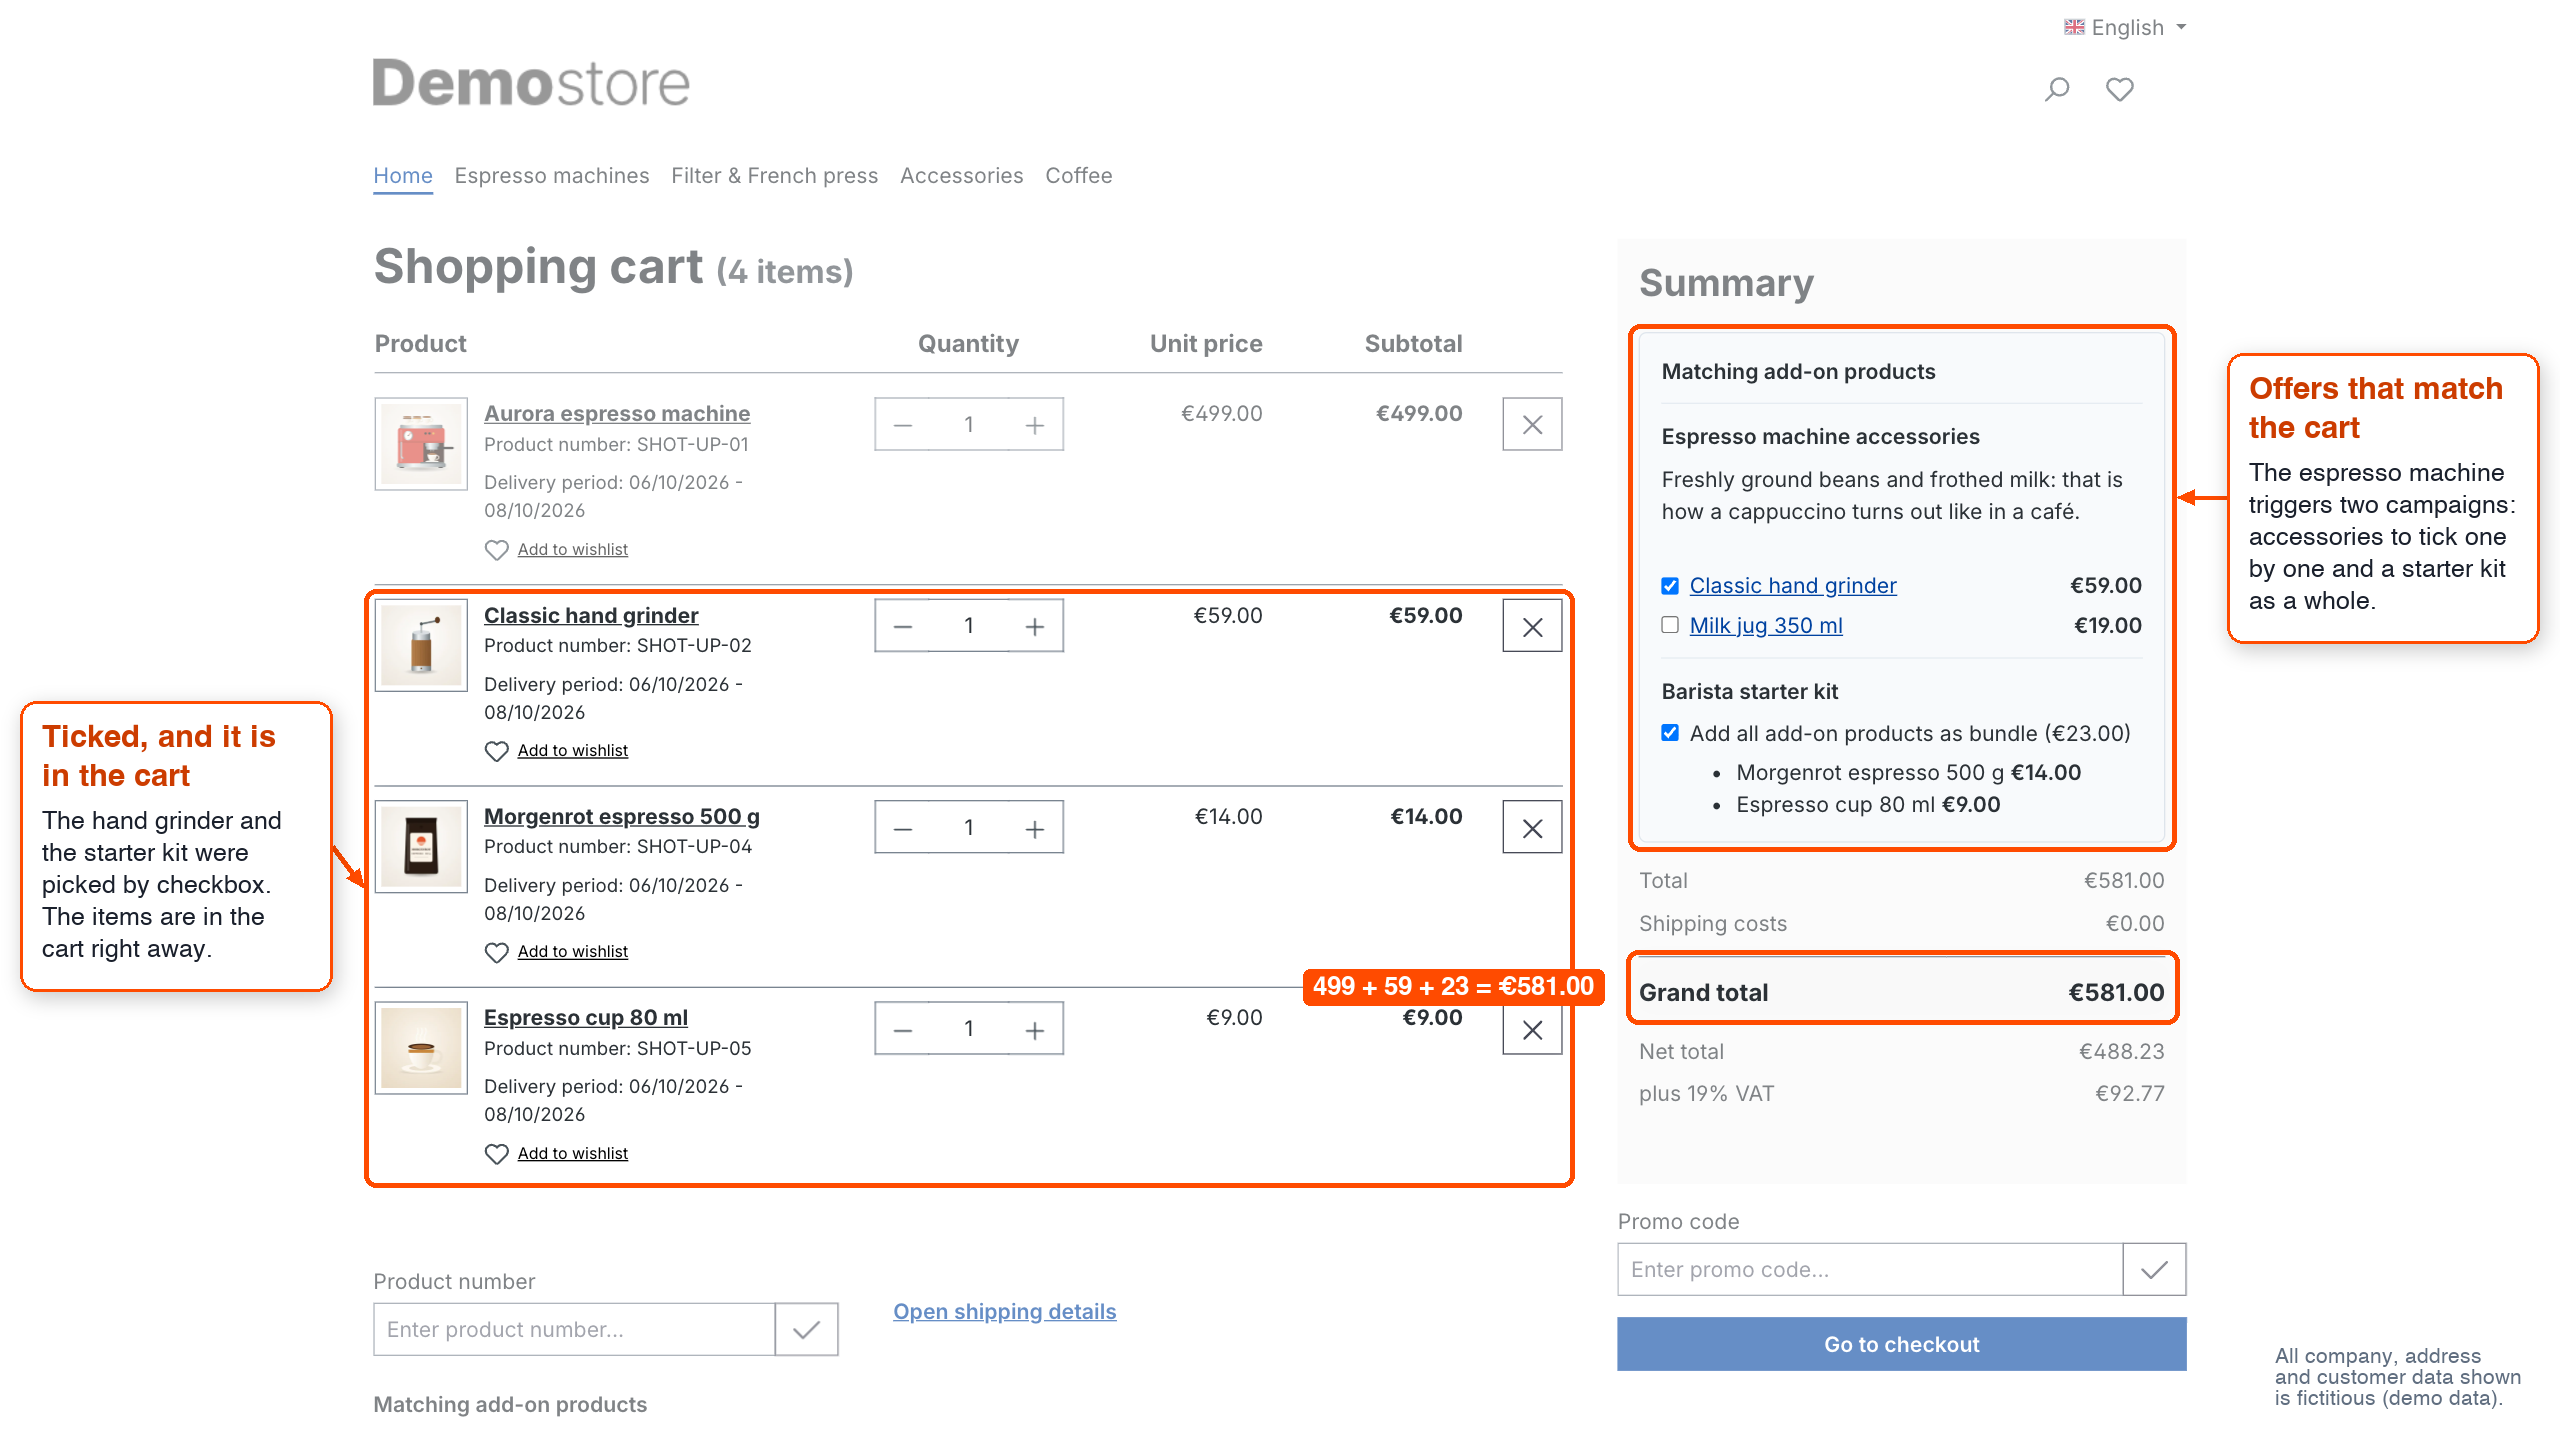Increase quantity of Espresso cup 80 ml
The image size is (2560, 1440).
1035,1029
